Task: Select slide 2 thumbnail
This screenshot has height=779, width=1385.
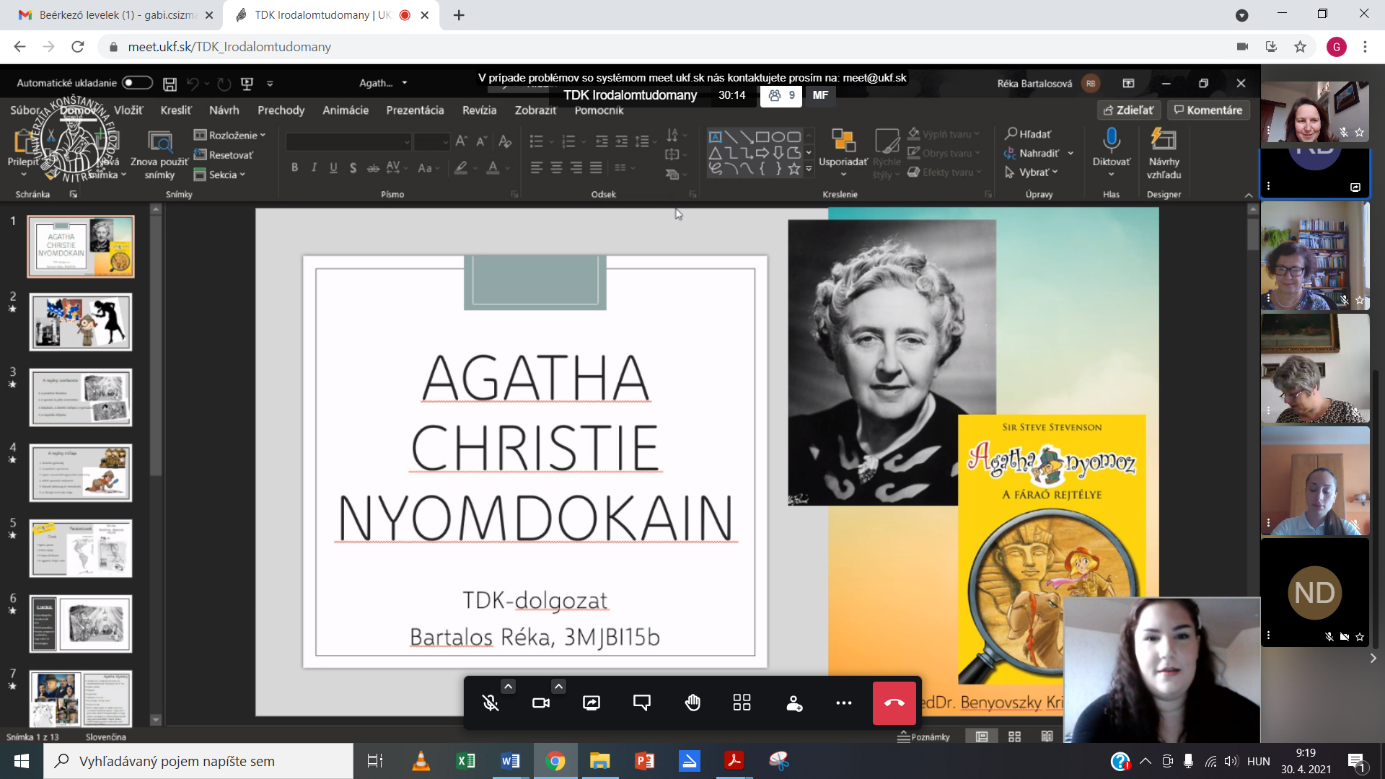Action: coord(81,322)
